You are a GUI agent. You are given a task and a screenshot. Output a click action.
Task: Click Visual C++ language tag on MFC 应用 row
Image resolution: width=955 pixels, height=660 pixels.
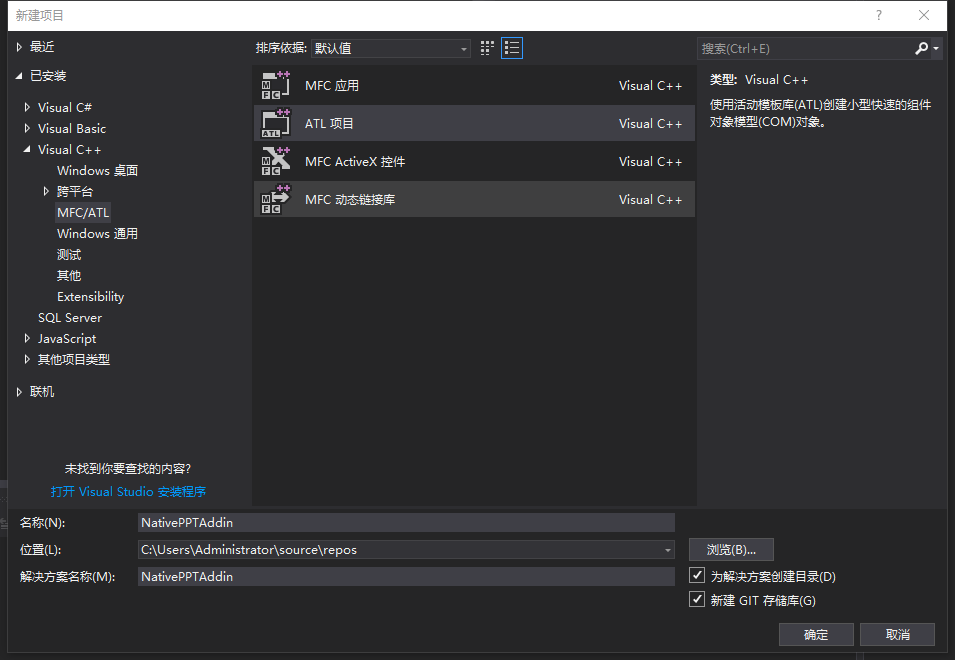650,85
